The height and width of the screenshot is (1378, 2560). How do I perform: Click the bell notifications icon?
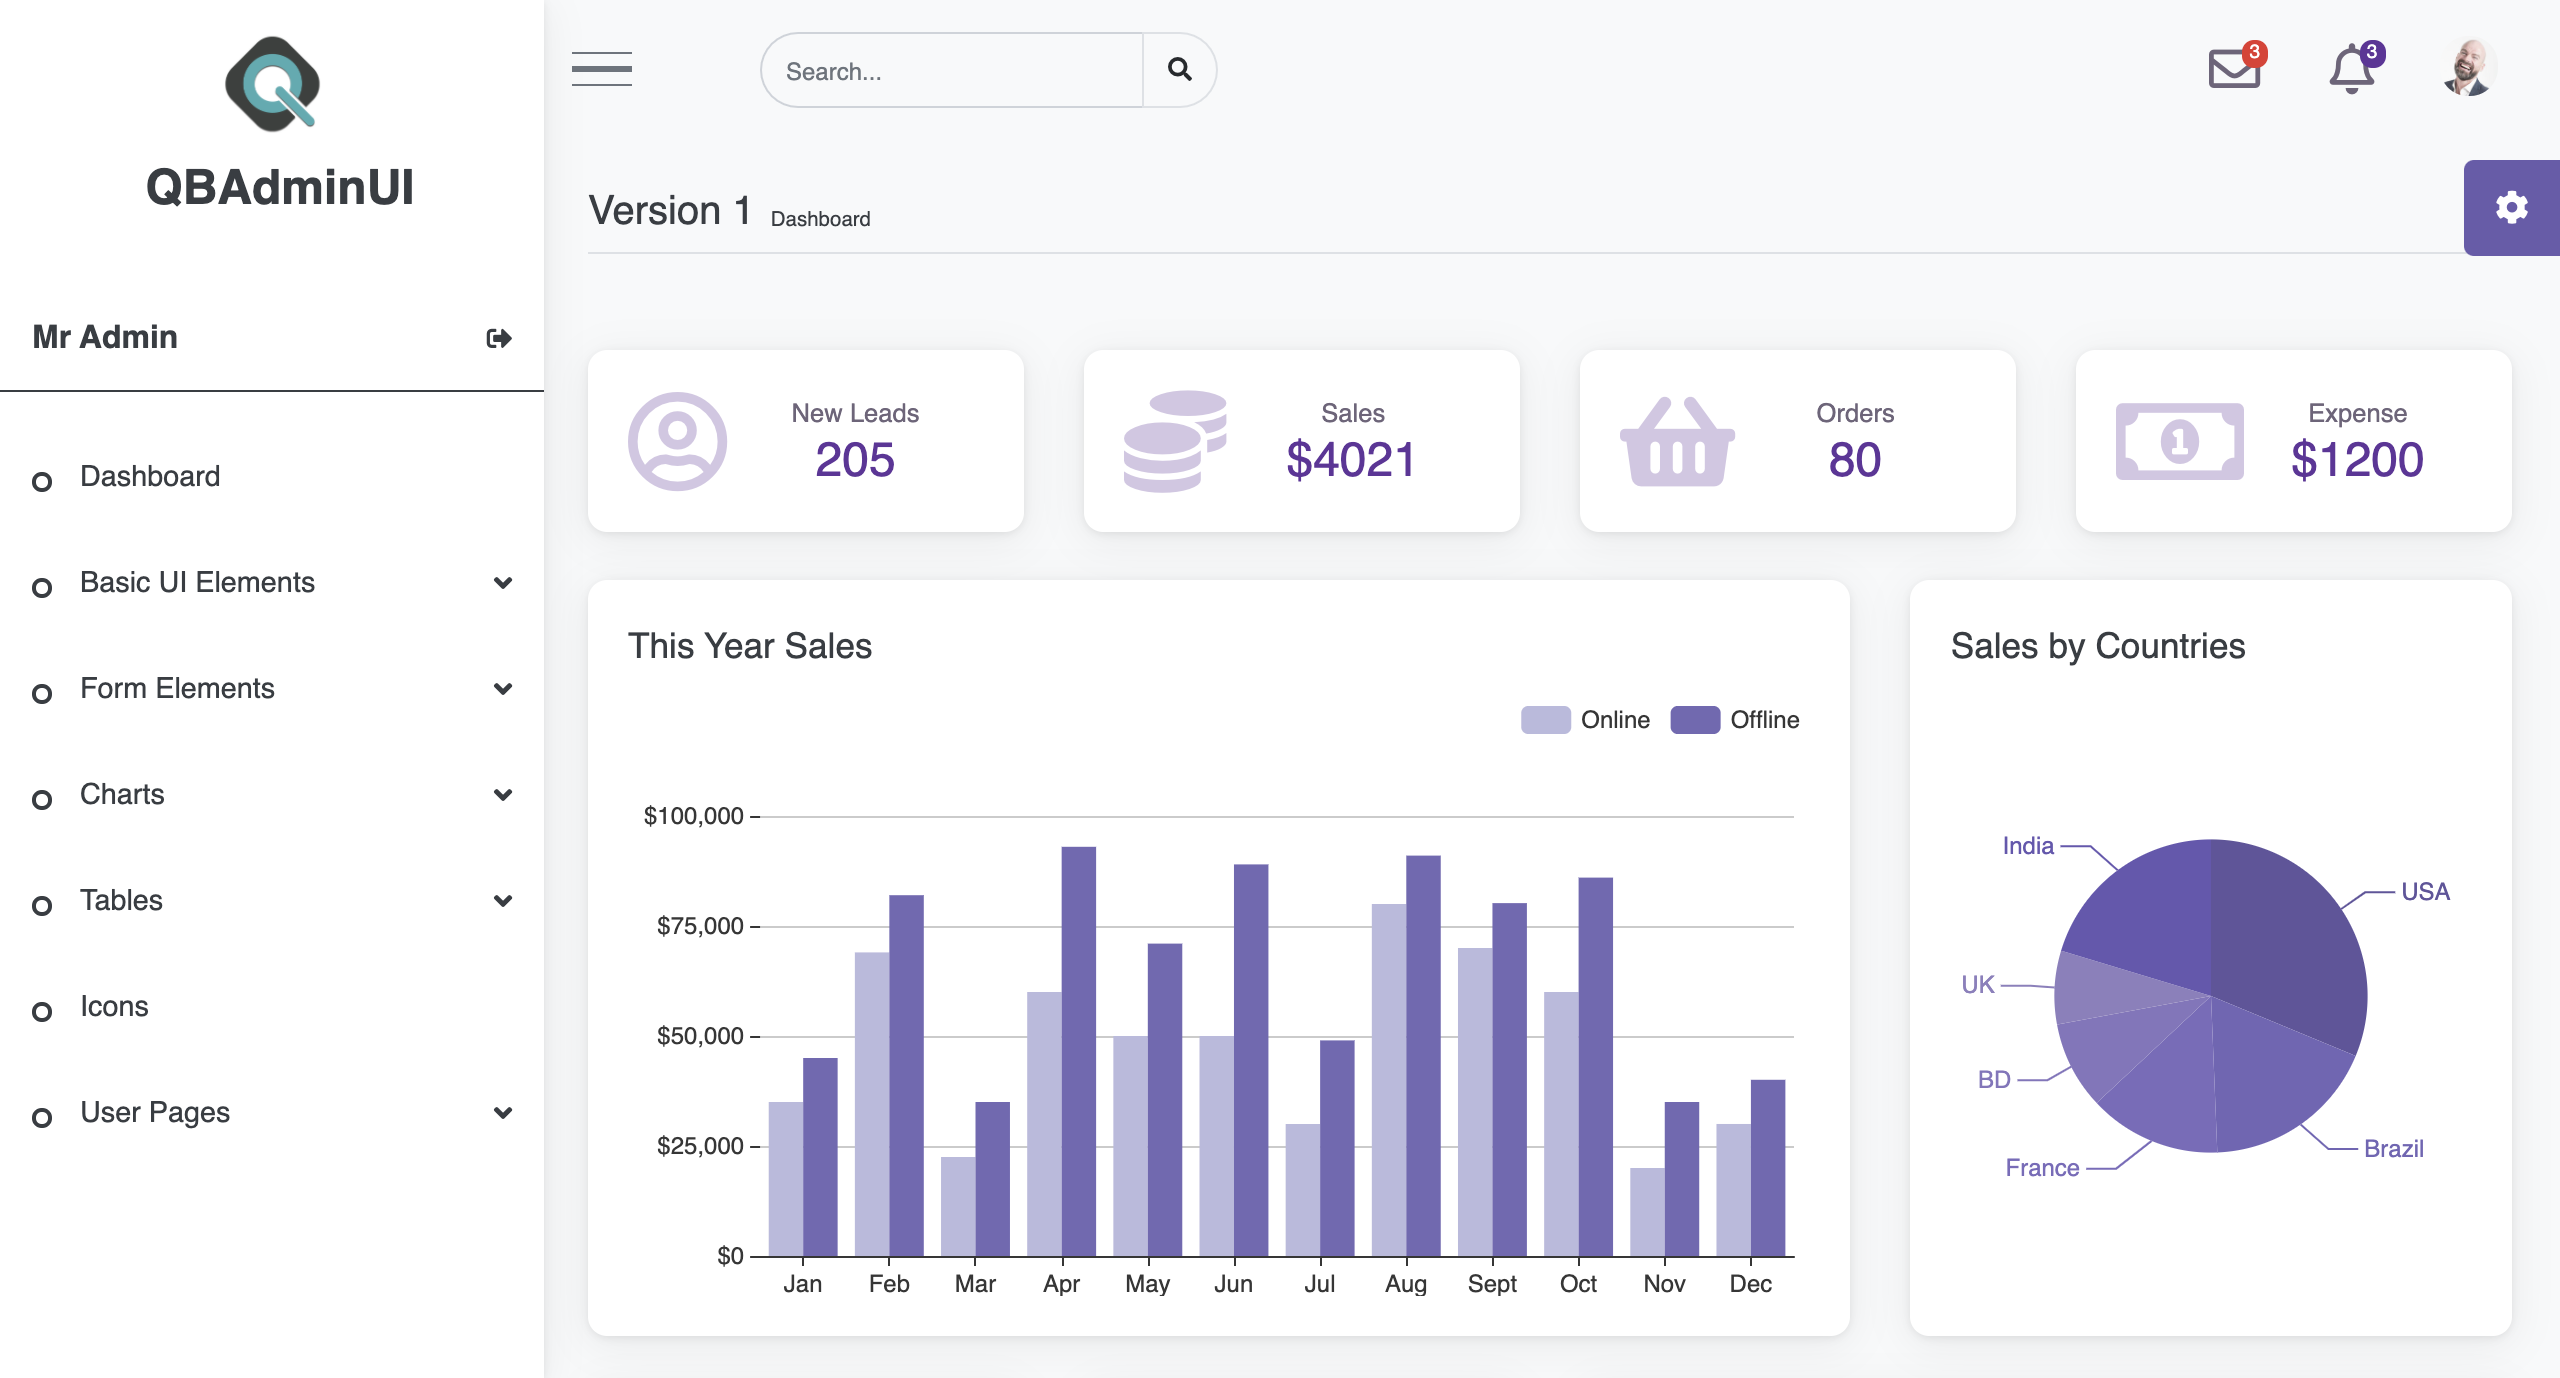[x=2352, y=69]
